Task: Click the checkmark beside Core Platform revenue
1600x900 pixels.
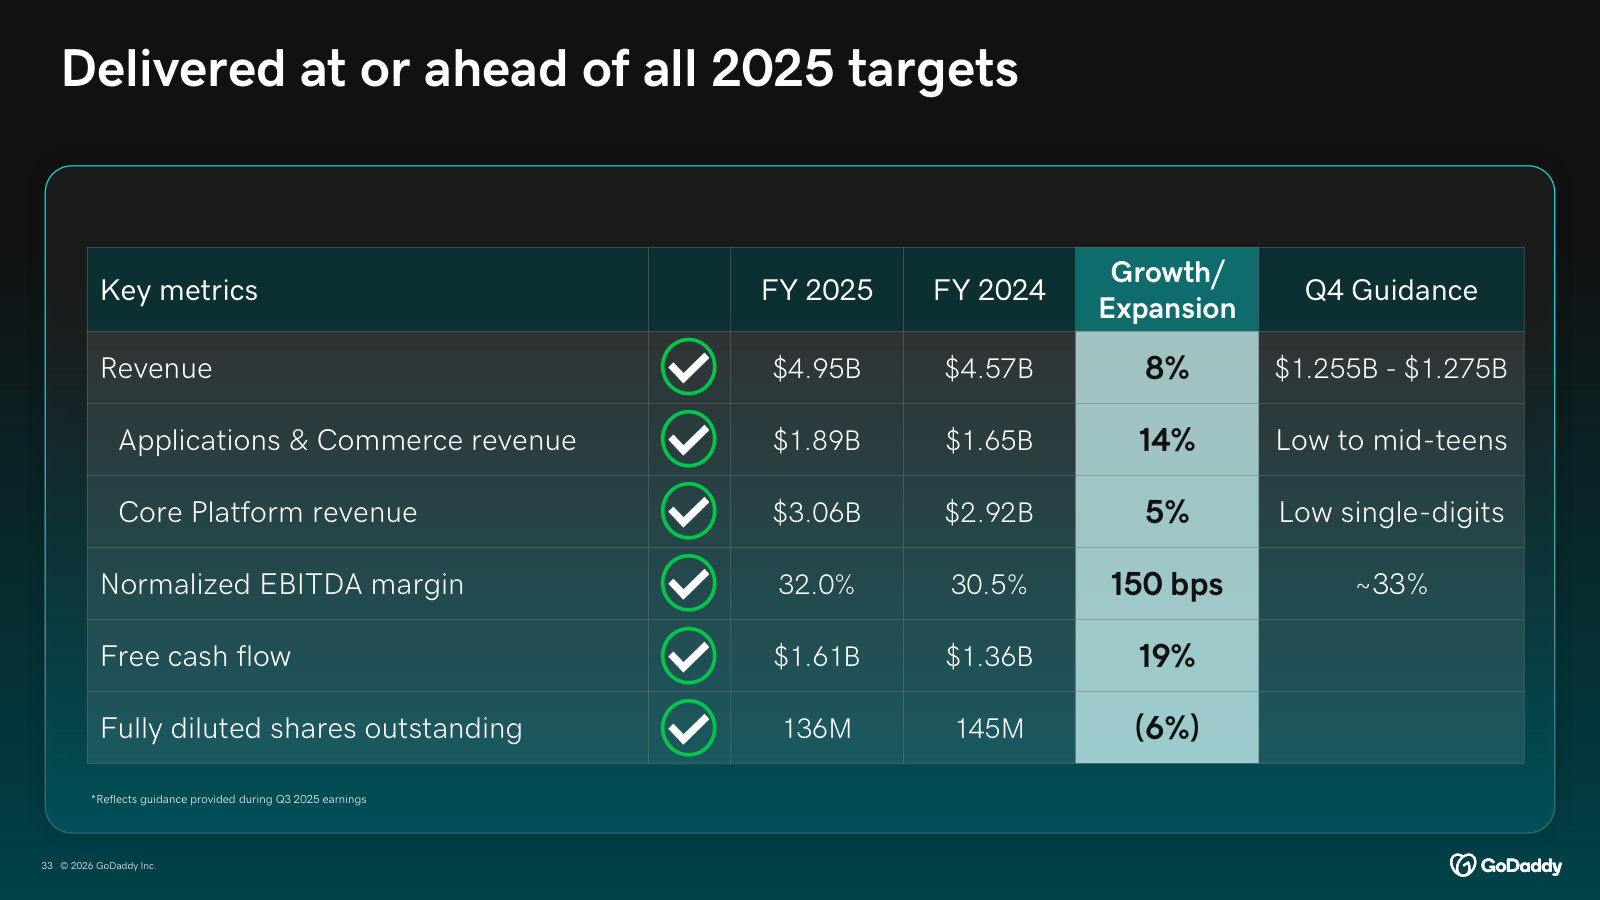Action: tap(688, 511)
